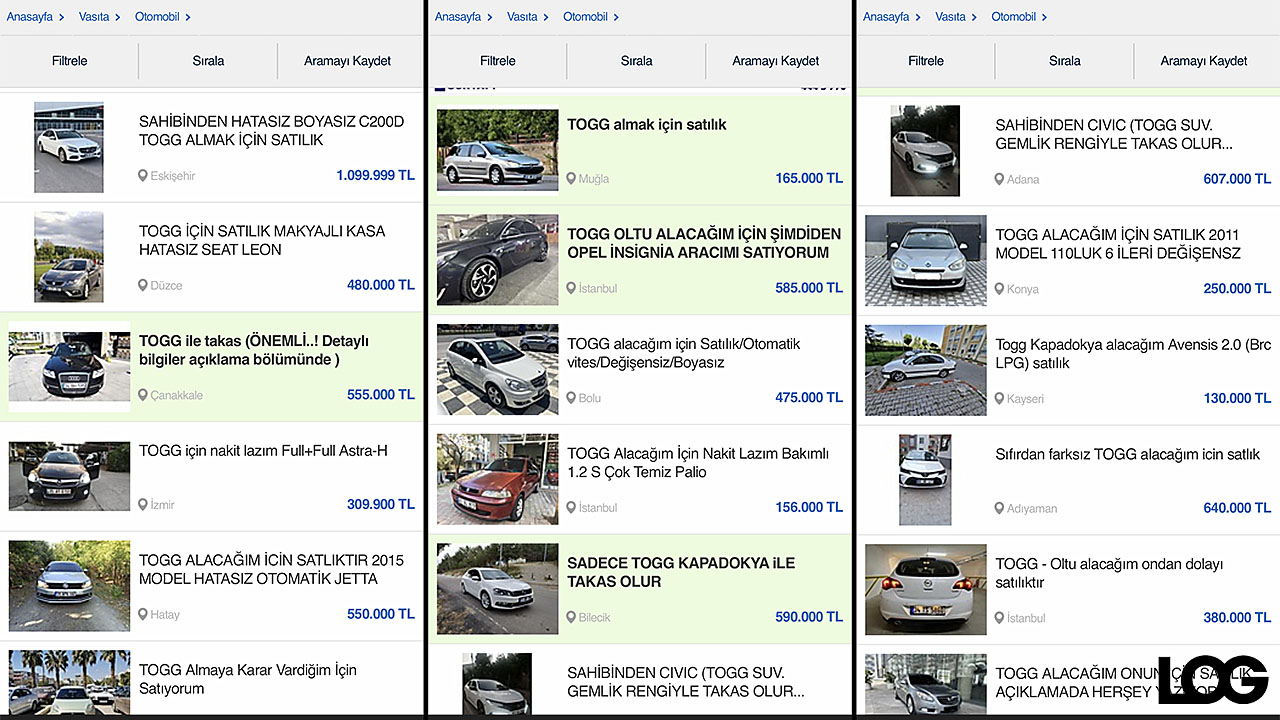Click location pin icon beside Adana
The width and height of the screenshot is (1280, 720).
coord(999,179)
